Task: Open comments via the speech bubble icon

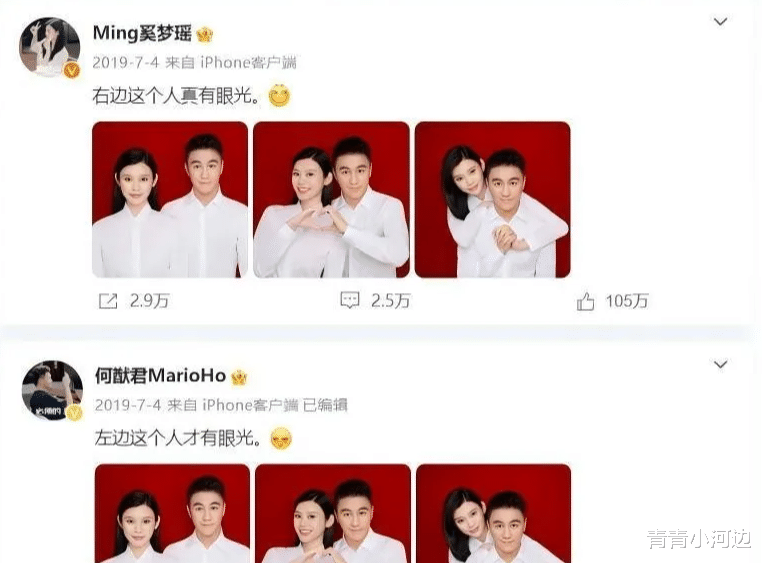Action: 350,300
